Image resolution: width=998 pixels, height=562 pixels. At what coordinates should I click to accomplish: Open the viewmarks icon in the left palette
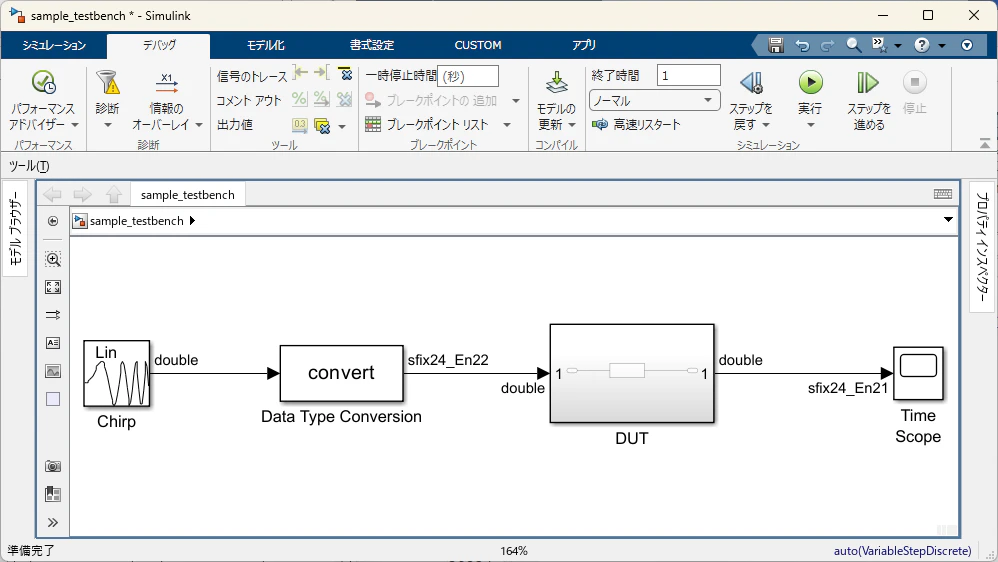(x=53, y=495)
